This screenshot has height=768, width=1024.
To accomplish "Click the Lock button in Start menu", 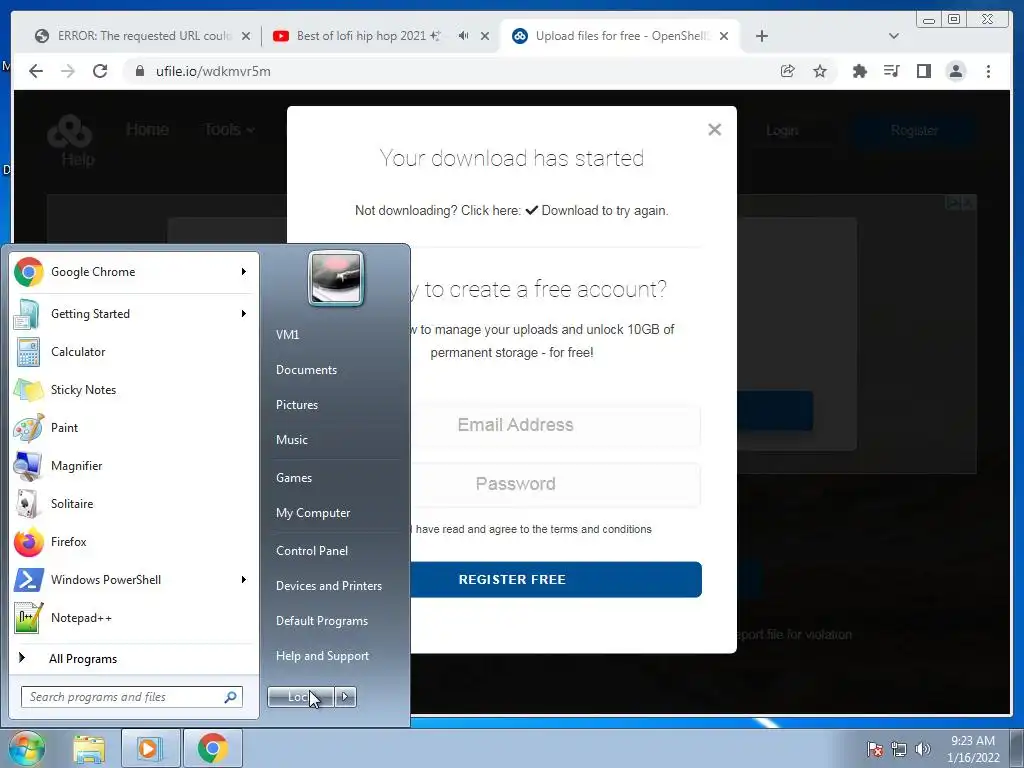I will (x=301, y=697).
